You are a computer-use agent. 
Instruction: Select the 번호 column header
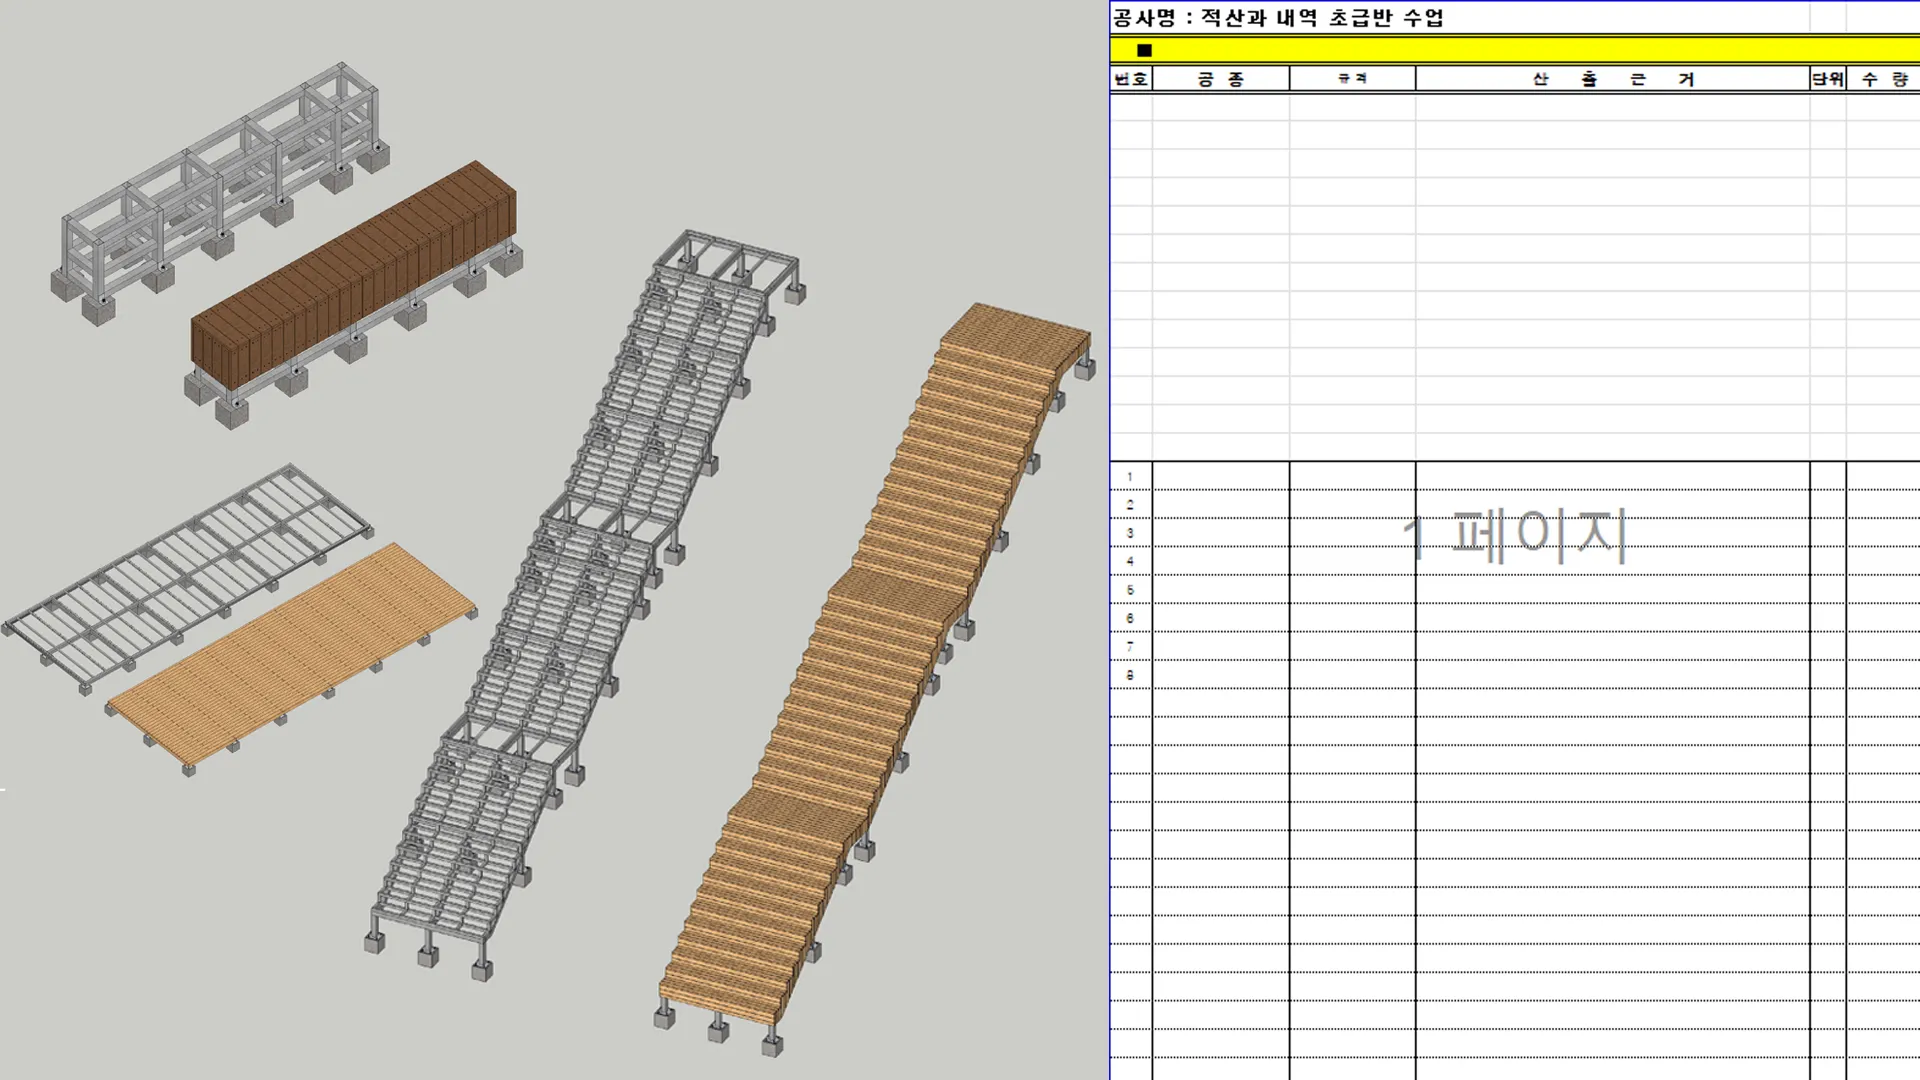(1131, 79)
